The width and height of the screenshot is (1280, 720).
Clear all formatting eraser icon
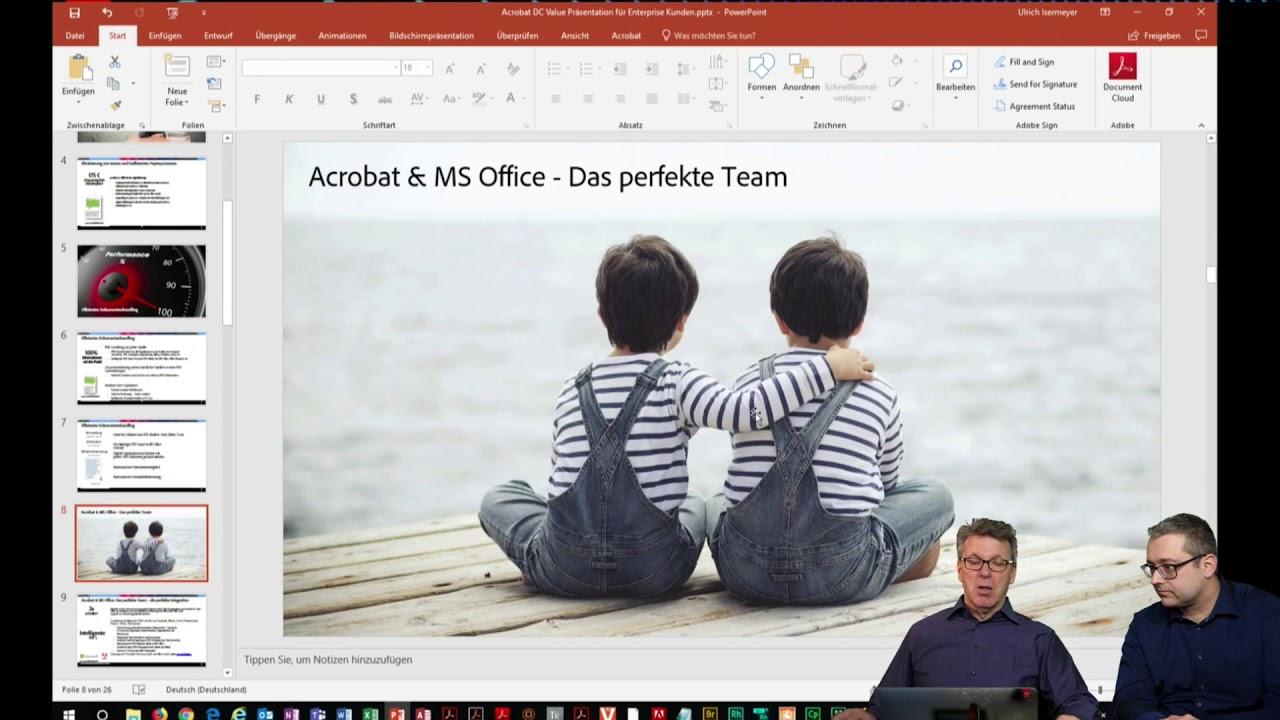513,68
